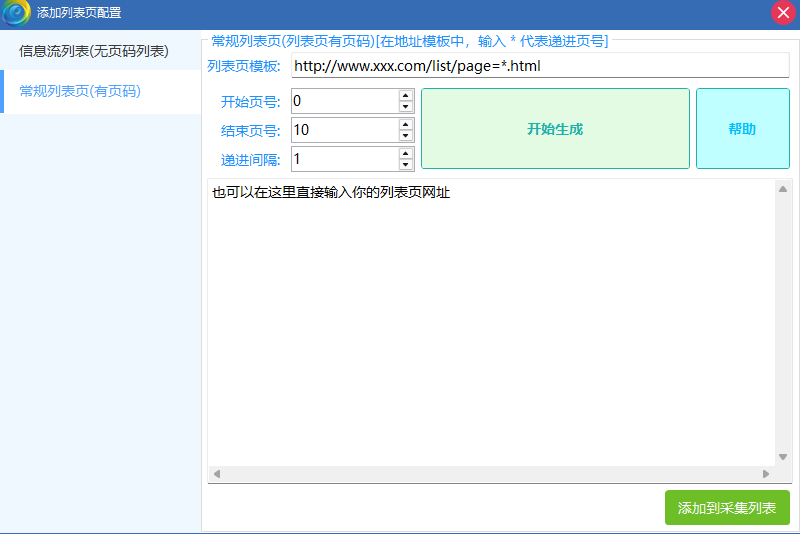This screenshot has width=800, height=534.
Task: Decrease 开始页号 with down arrow
Action: (x=405, y=107)
